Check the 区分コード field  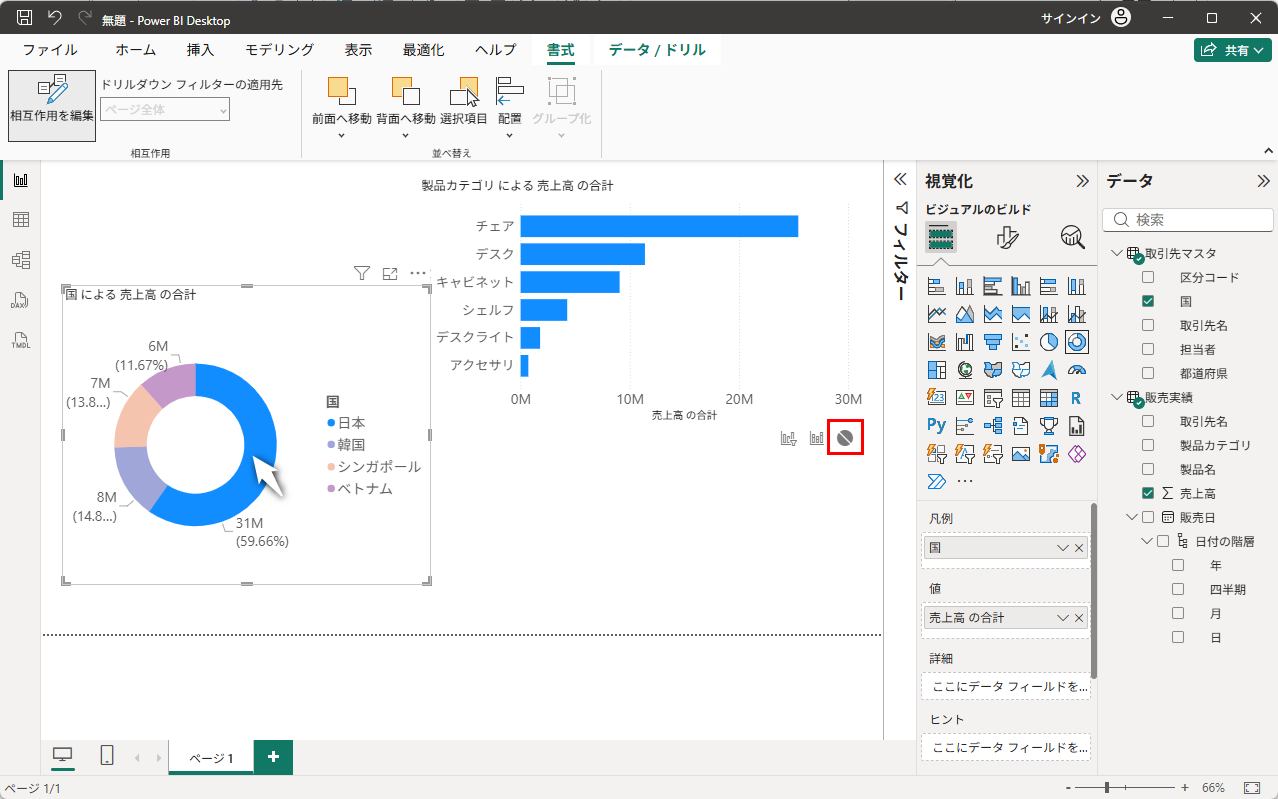tap(1148, 277)
